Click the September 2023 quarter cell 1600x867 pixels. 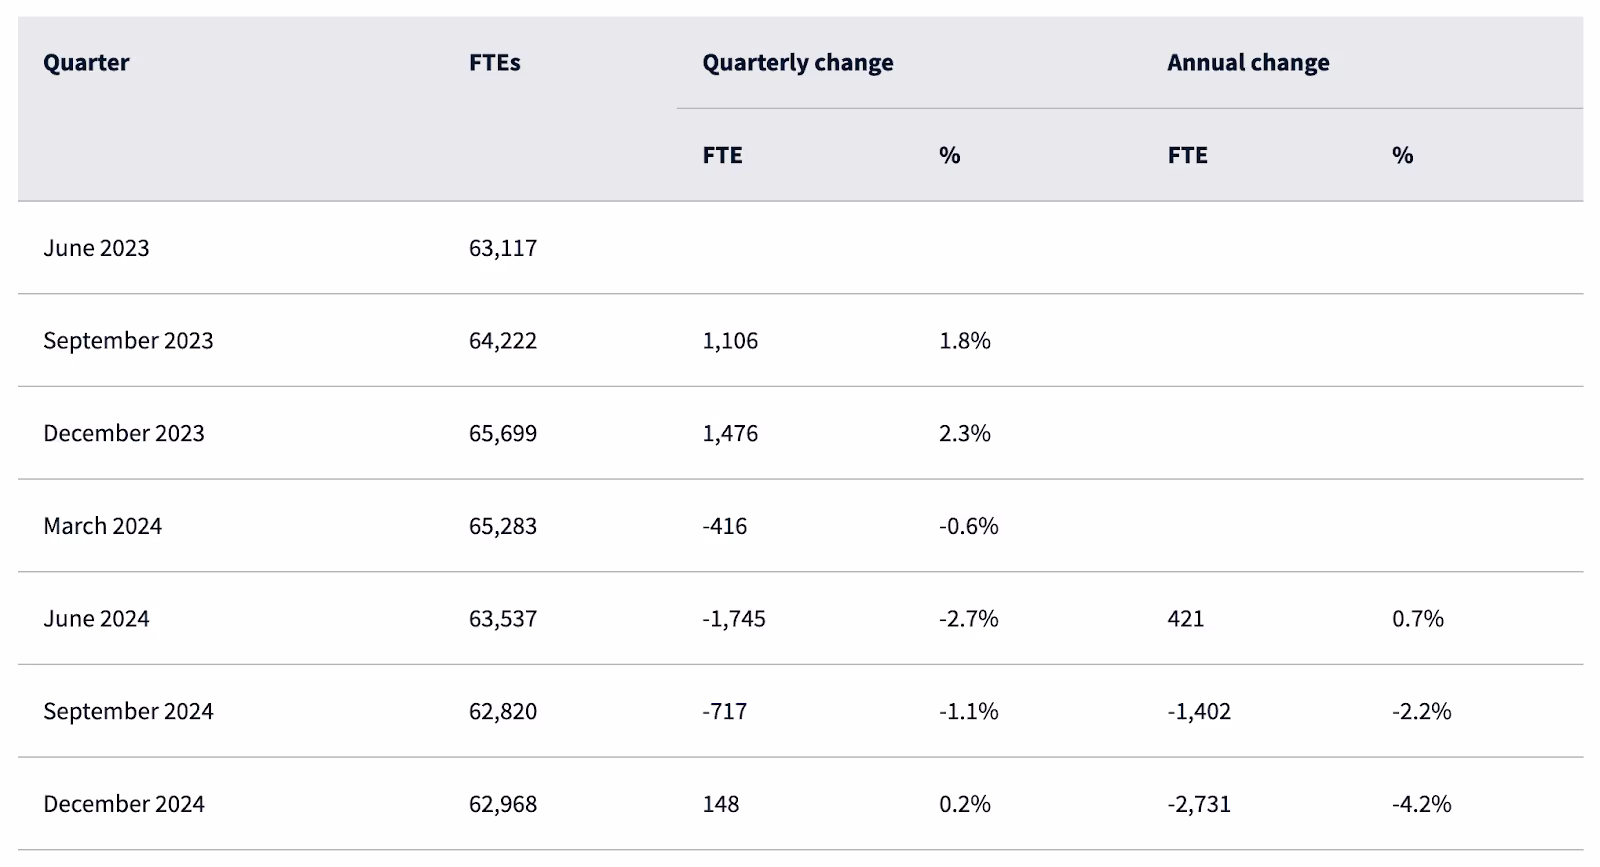(x=128, y=341)
